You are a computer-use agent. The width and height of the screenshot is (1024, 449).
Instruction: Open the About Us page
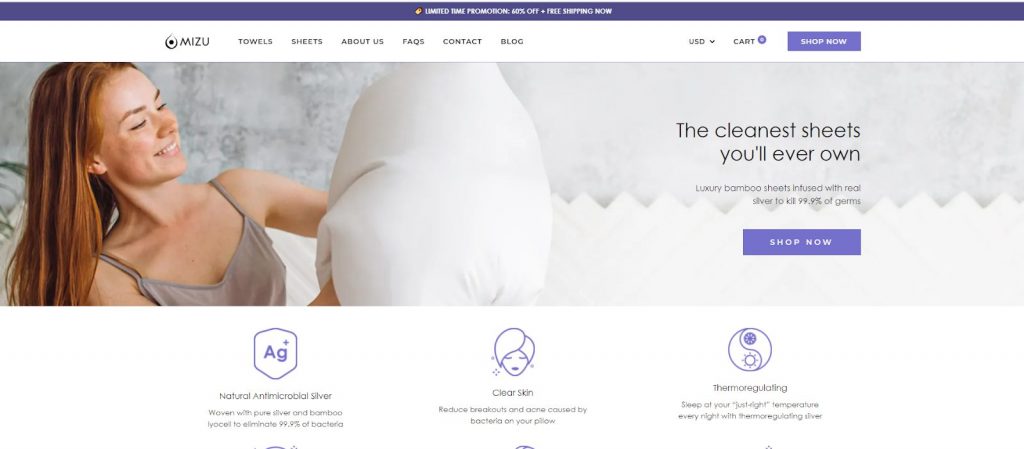point(362,41)
